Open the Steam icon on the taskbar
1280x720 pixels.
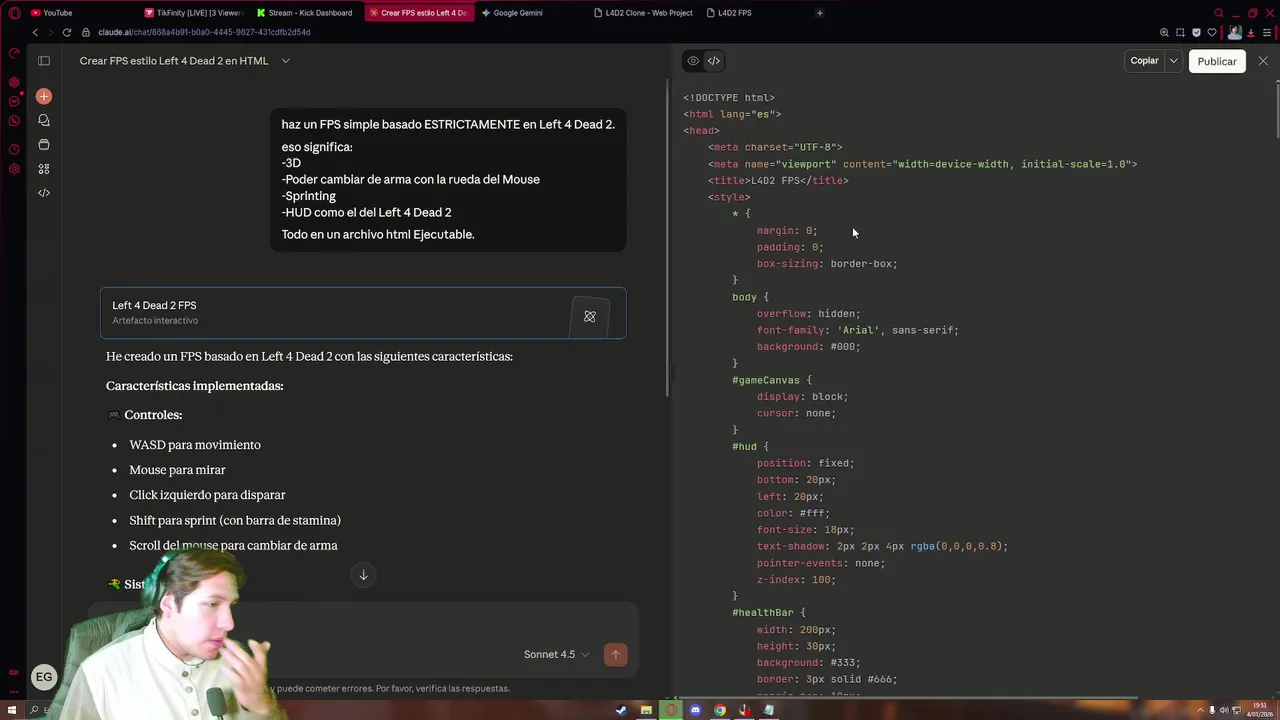tap(621, 711)
